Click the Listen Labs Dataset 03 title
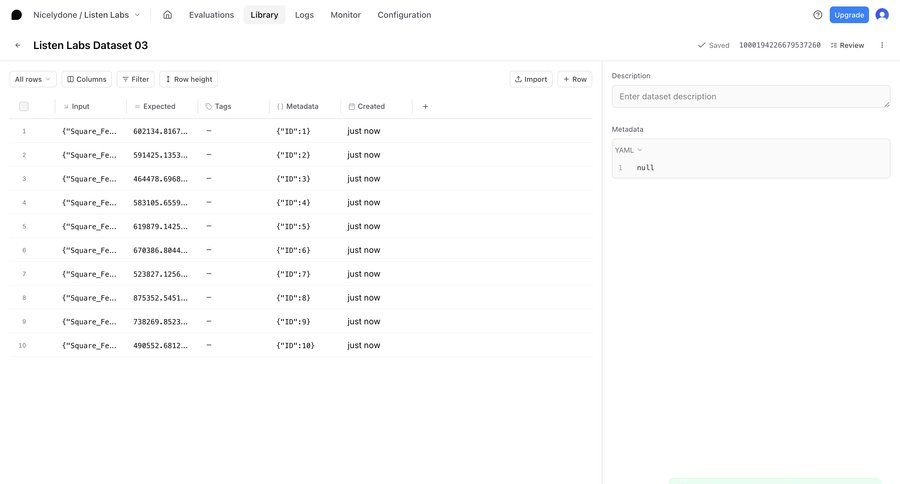The width and height of the screenshot is (900, 484). pos(91,45)
